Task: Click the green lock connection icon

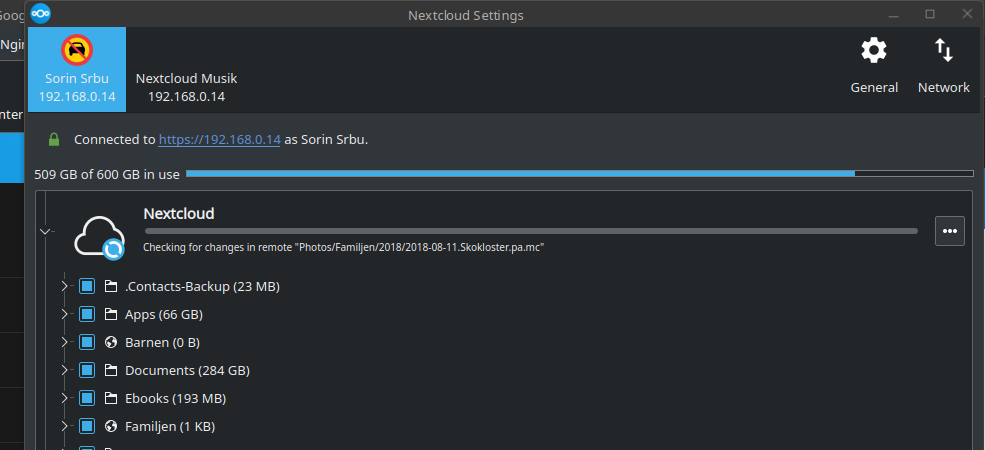Action: pyautogui.click(x=54, y=140)
